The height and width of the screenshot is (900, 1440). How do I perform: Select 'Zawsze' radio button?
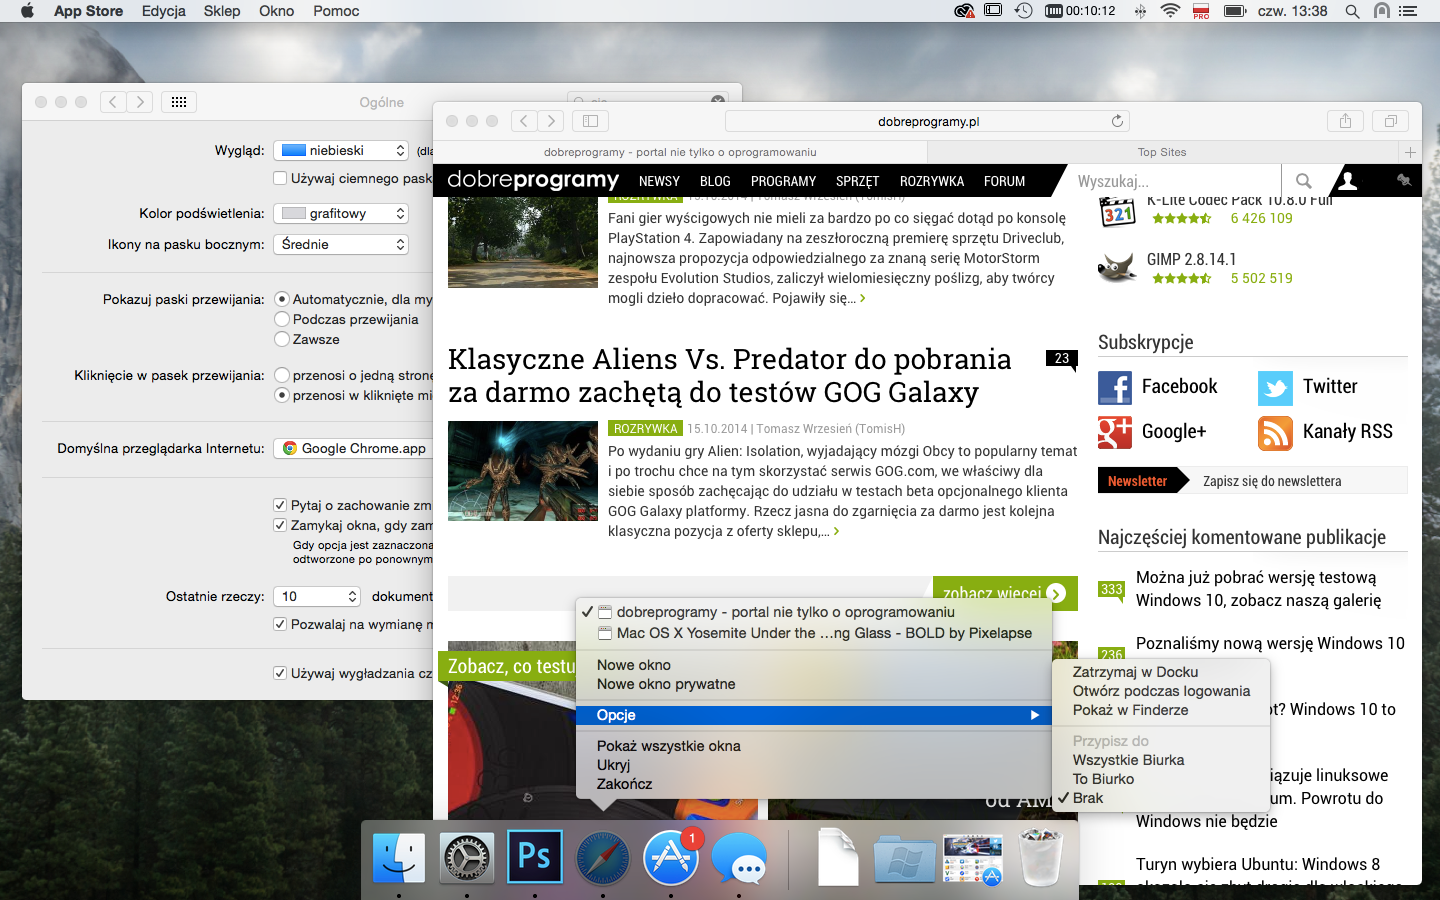tap(282, 339)
